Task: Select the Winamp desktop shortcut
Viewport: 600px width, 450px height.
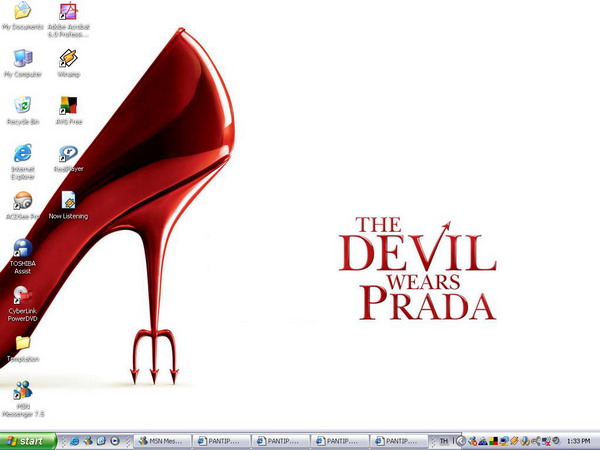Action: pos(68,64)
